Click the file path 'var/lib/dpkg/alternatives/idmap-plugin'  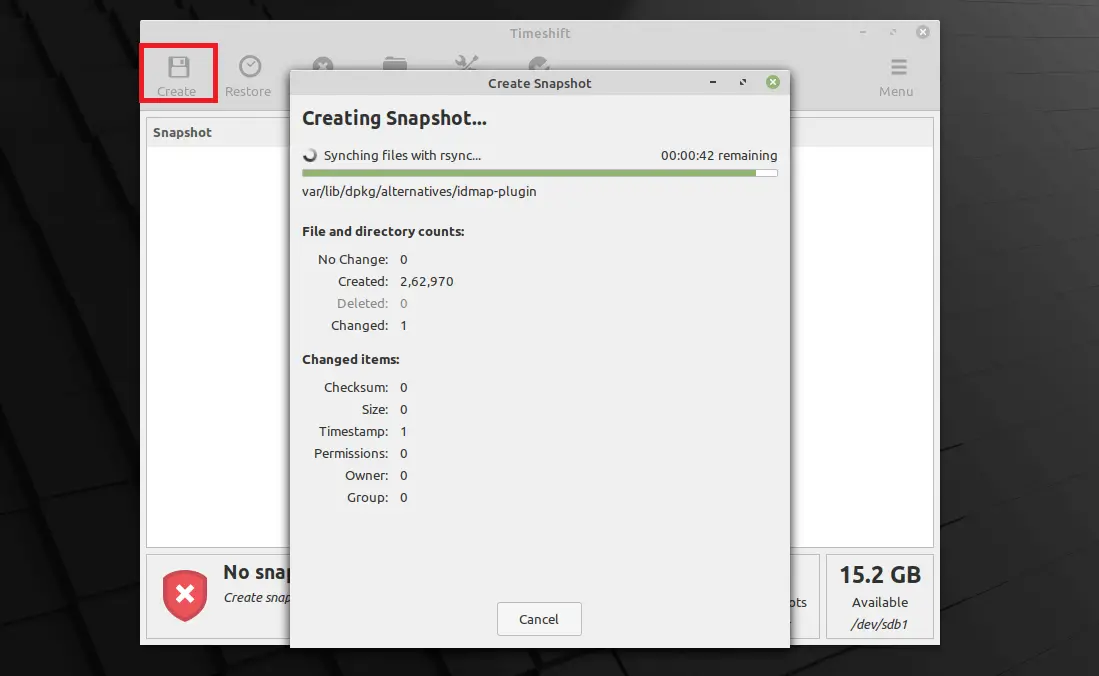coord(419,191)
